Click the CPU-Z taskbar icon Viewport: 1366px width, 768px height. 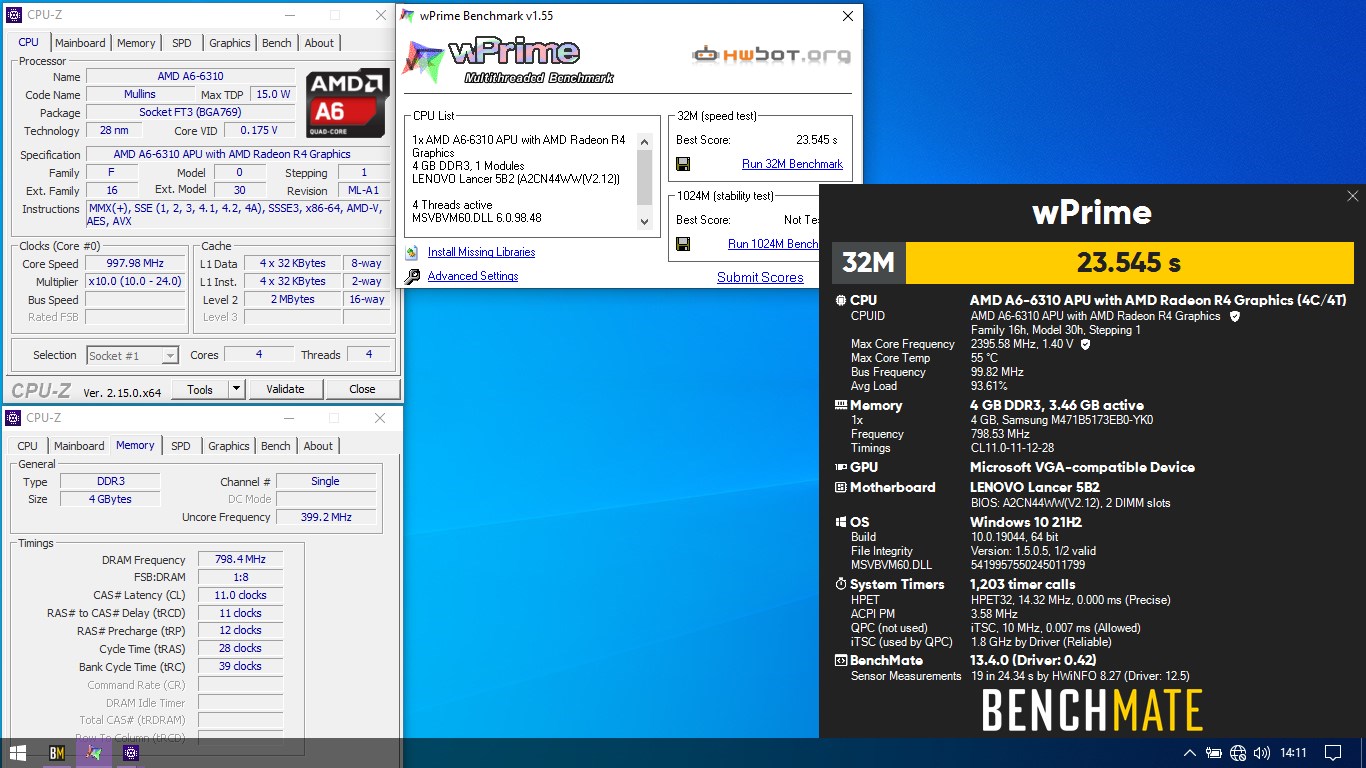(131, 752)
